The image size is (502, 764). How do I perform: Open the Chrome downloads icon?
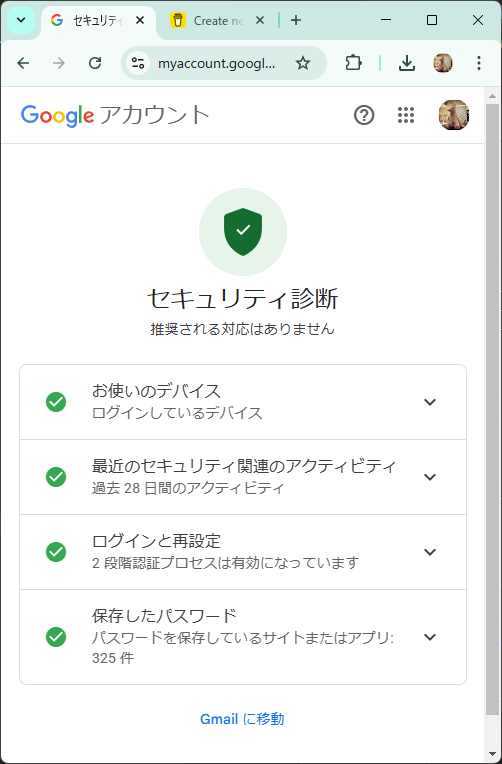click(406, 63)
